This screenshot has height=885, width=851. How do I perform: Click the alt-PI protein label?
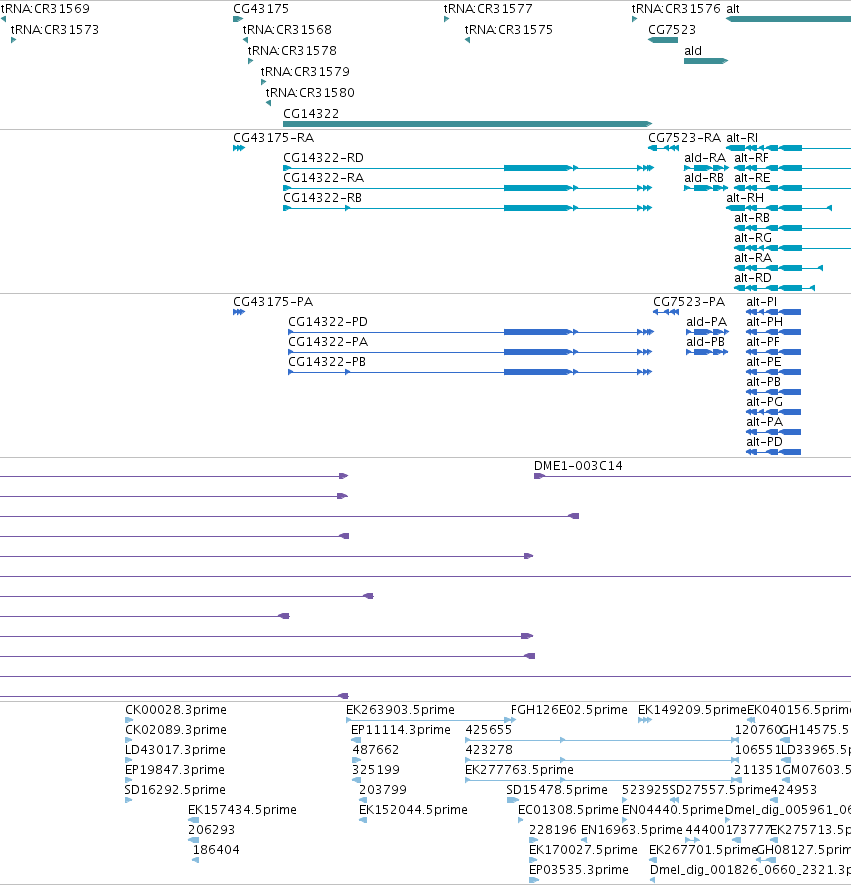pyautogui.click(x=761, y=302)
